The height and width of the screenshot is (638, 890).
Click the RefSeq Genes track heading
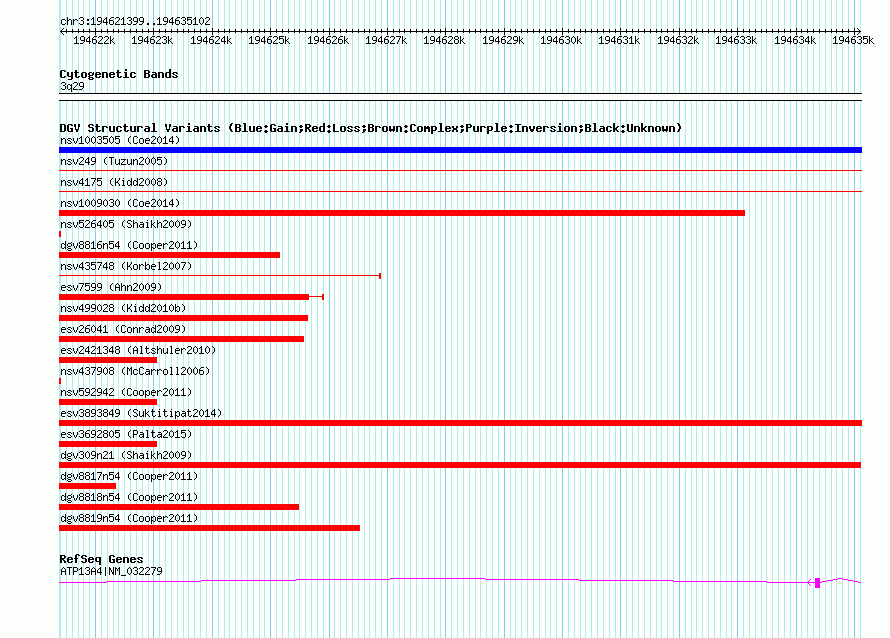click(101, 559)
